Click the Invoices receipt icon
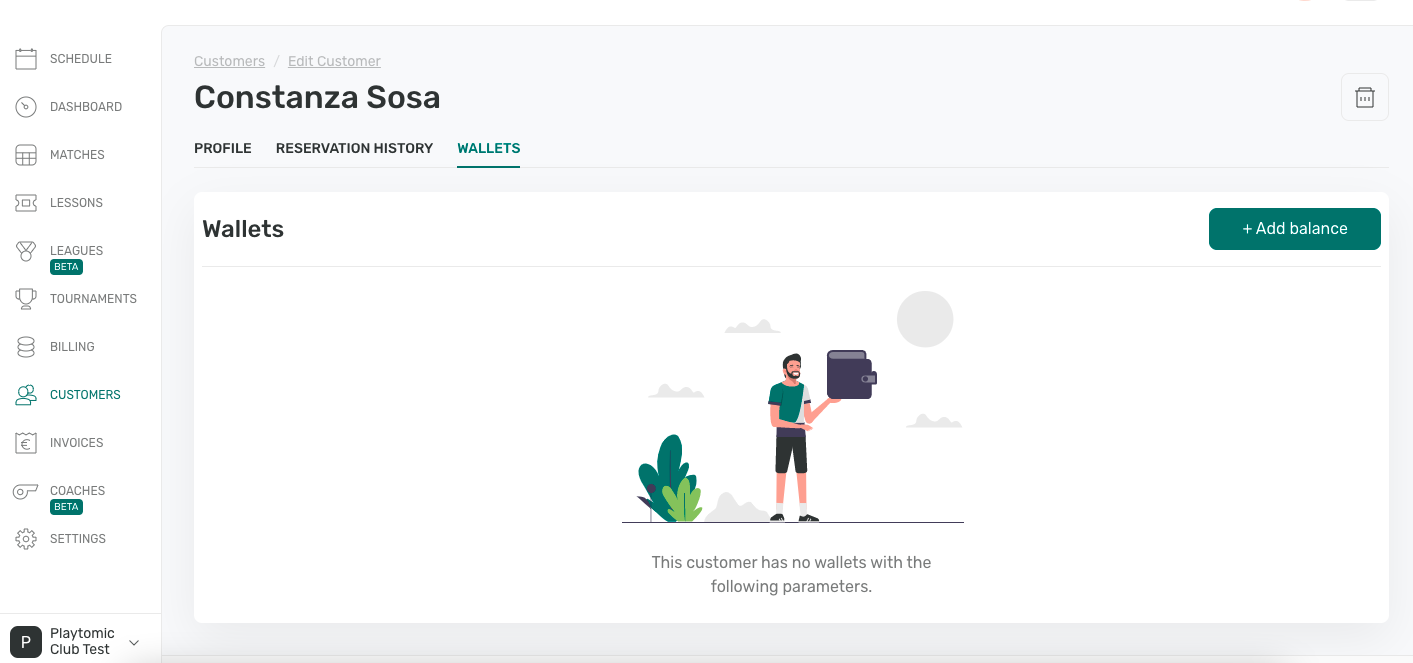 [26, 443]
